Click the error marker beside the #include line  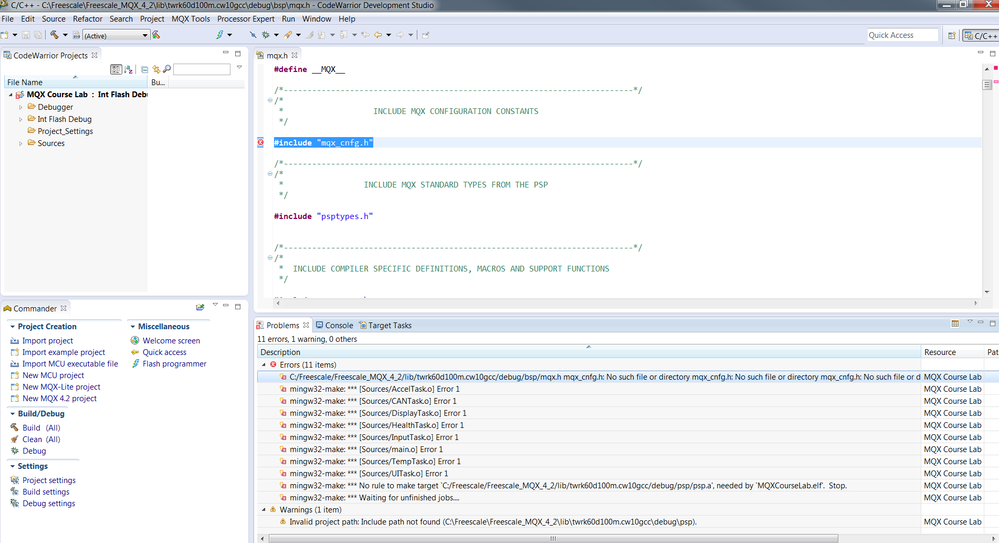[x=261, y=143]
